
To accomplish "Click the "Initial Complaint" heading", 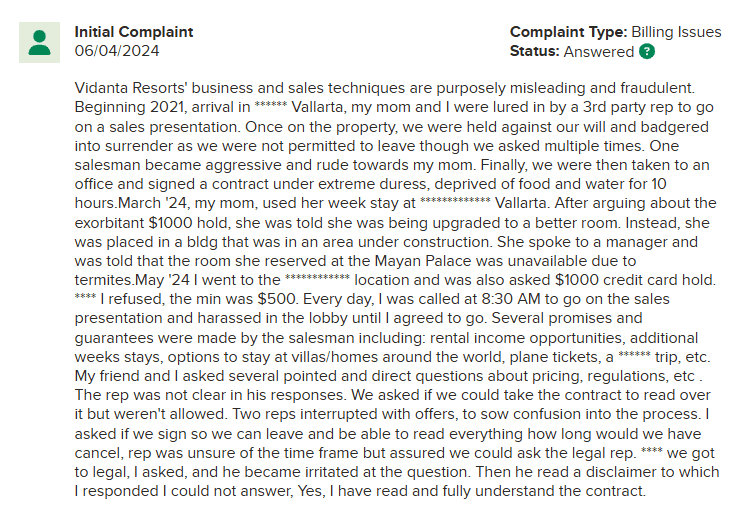I will pyautogui.click(x=134, y=32).
